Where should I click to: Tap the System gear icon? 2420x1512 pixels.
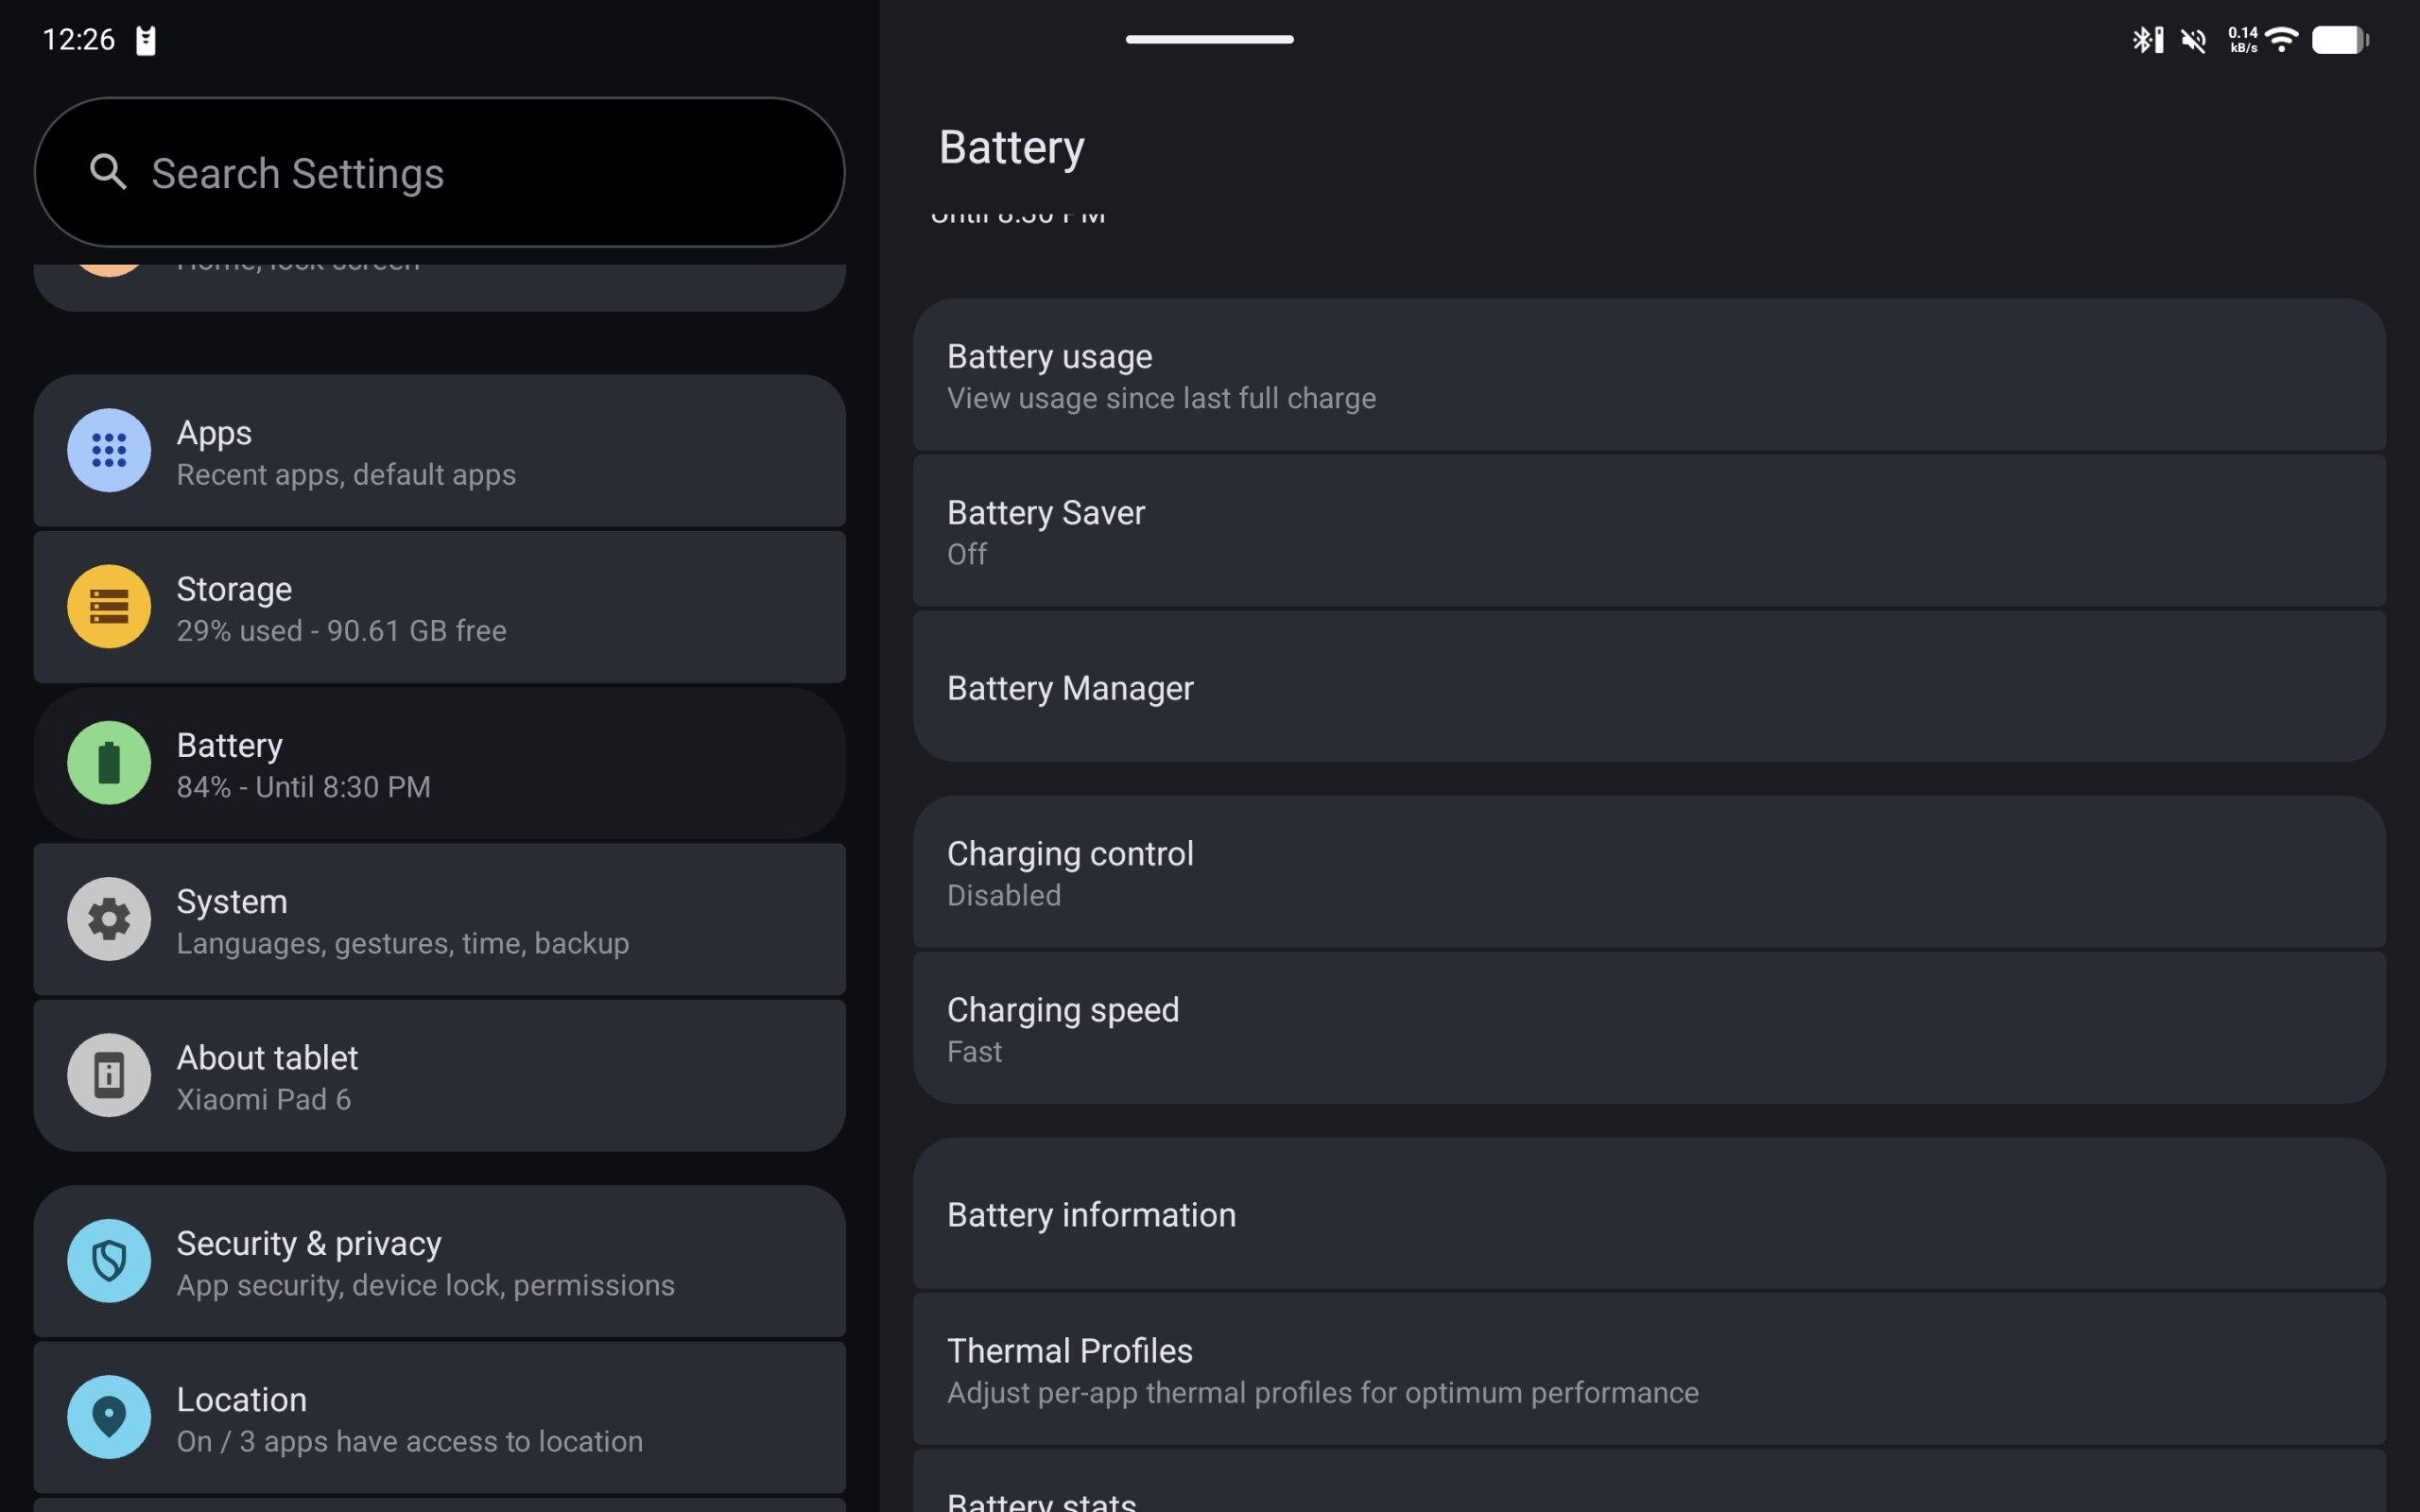tap(109, 919)
